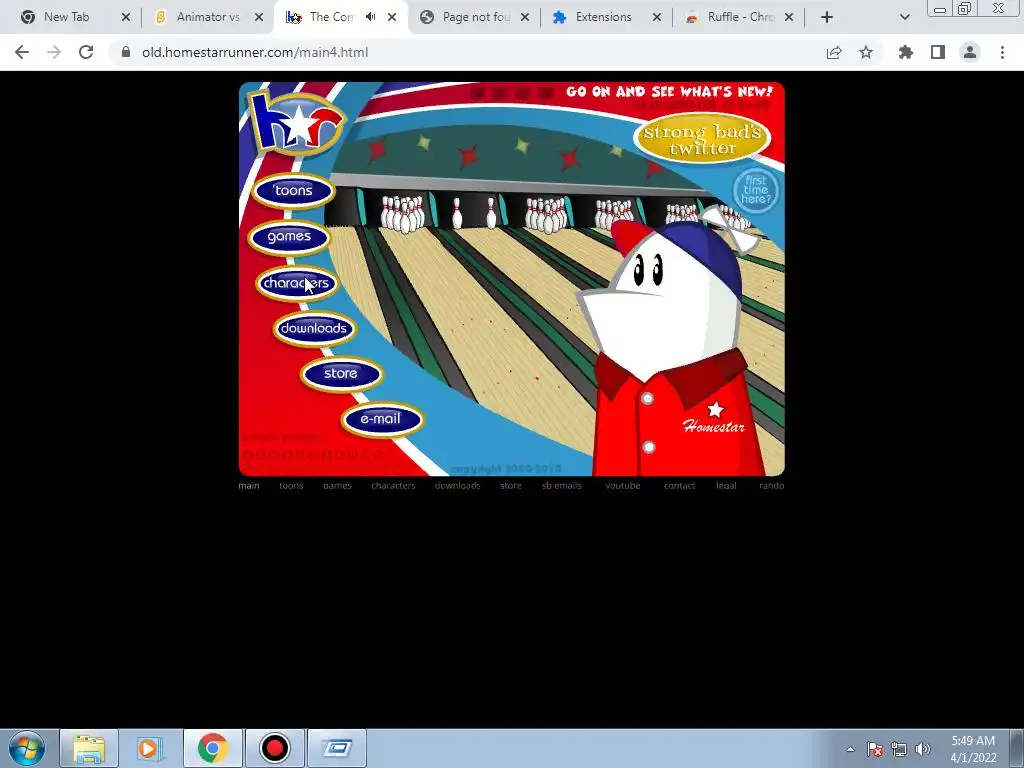Bookmark this page with the star icon

pos(866,52)
